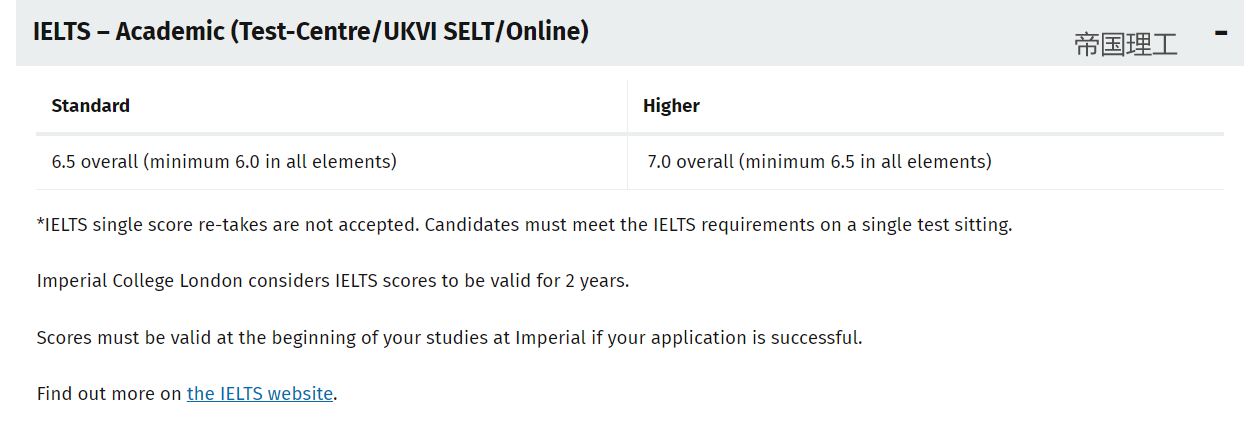Select the 7.0 overall requirement cell
1252x421 pixels.
[819, 162]
